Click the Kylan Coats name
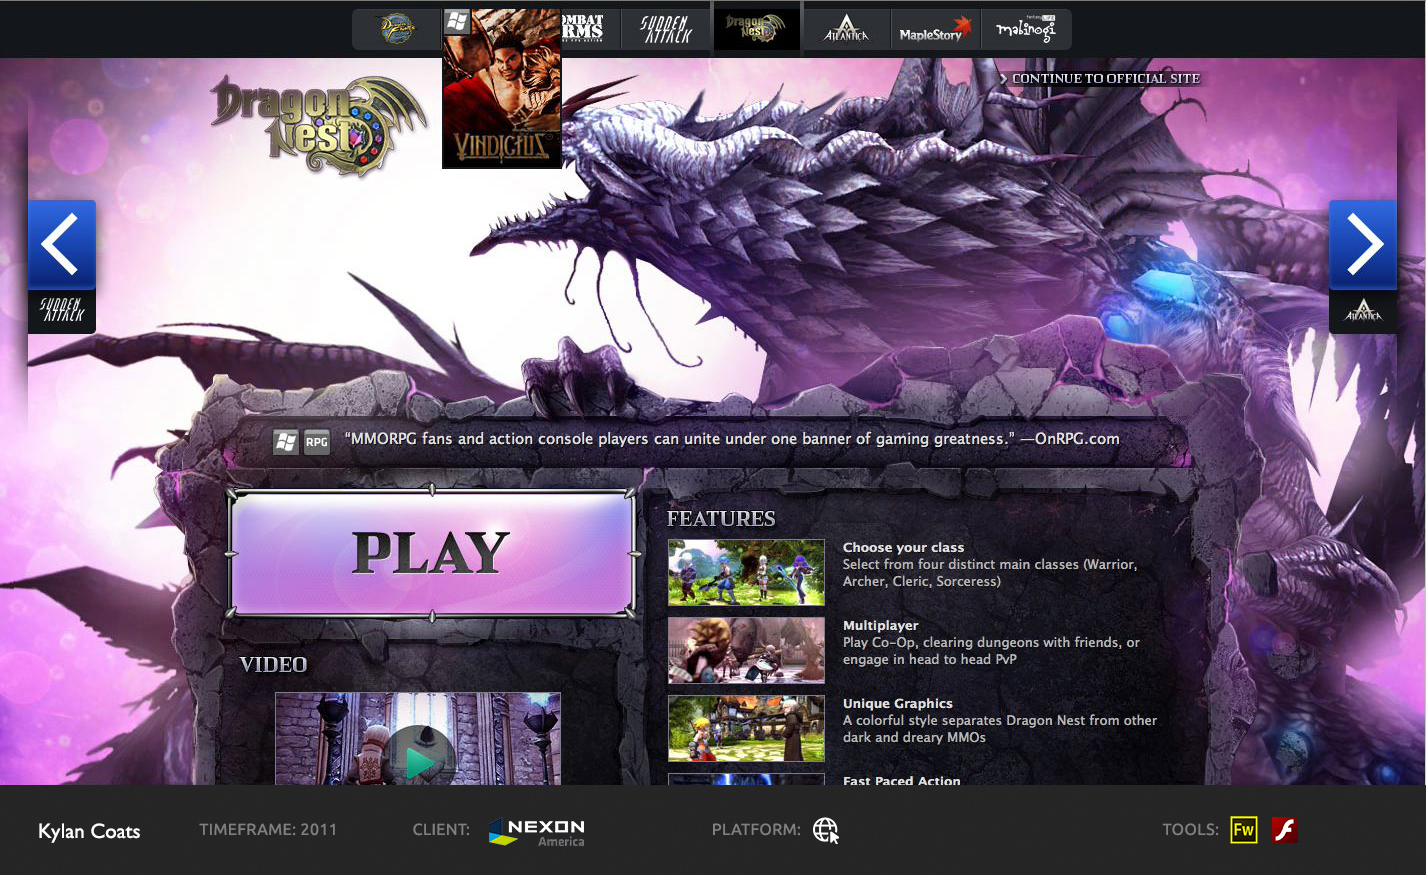Screen dimensions: 1426x875 (89, 831)
